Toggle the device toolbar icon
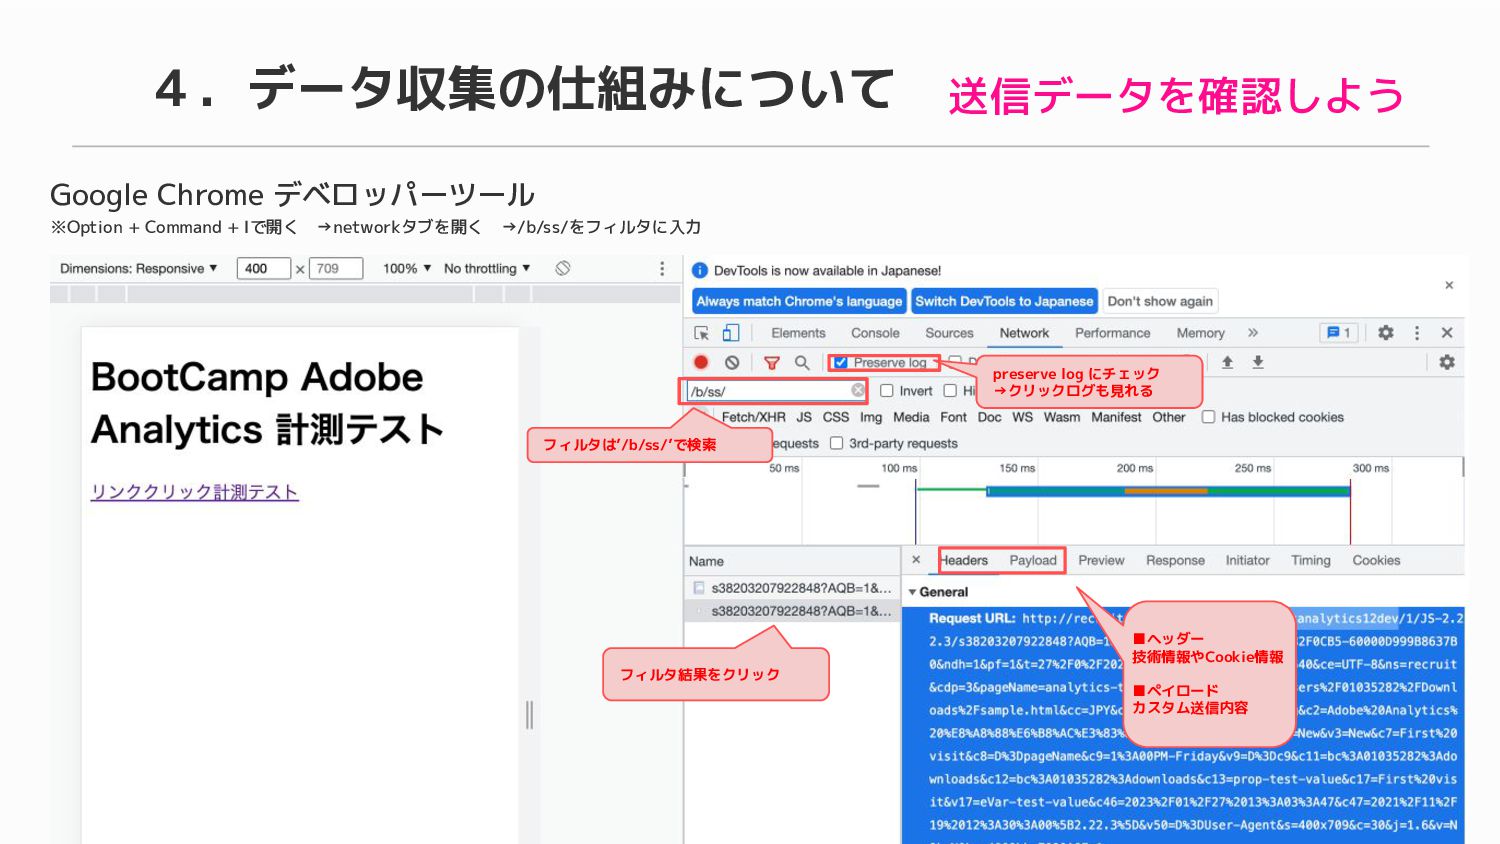1500x844 pixels. (x=731, y=333)
